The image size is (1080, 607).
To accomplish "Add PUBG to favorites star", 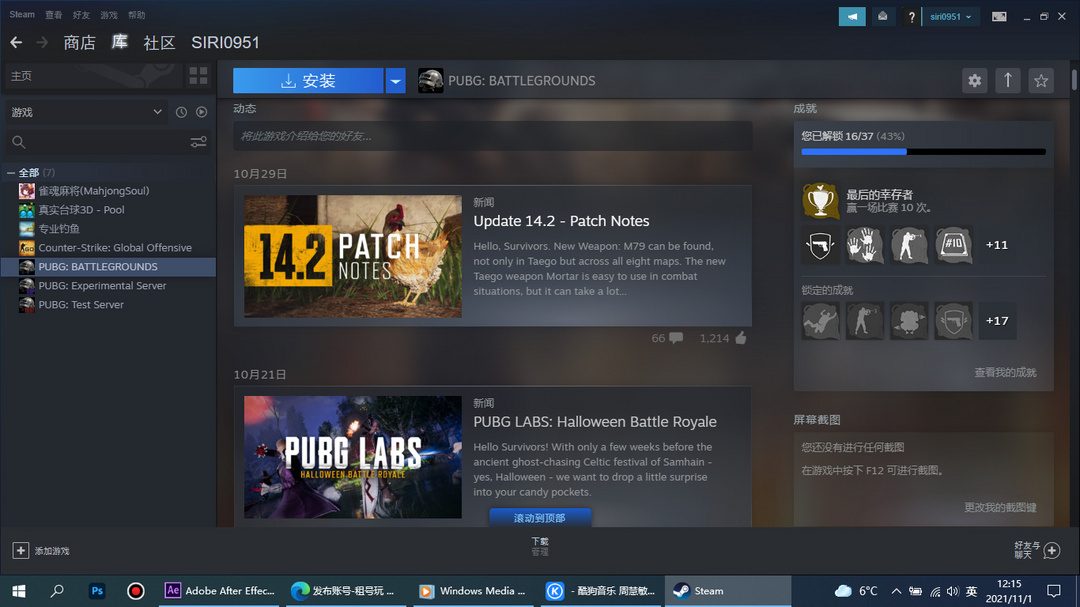I will (1041, 81).
